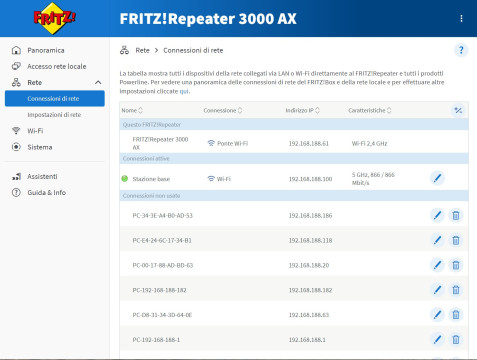Edit the Stazione base entry
This screenshot has width=477, height=360.
437,178
